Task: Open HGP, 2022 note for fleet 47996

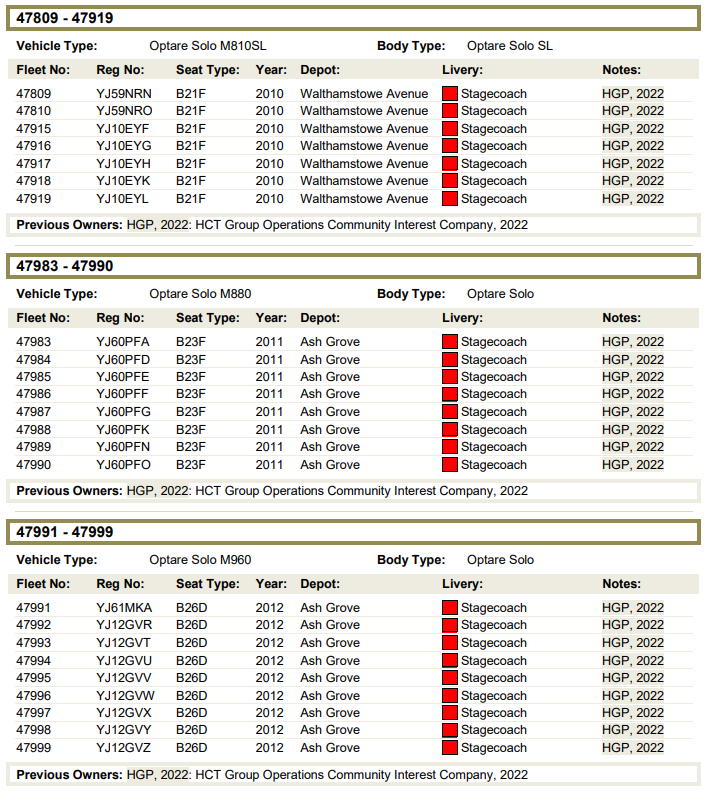Action: (632, 696)
